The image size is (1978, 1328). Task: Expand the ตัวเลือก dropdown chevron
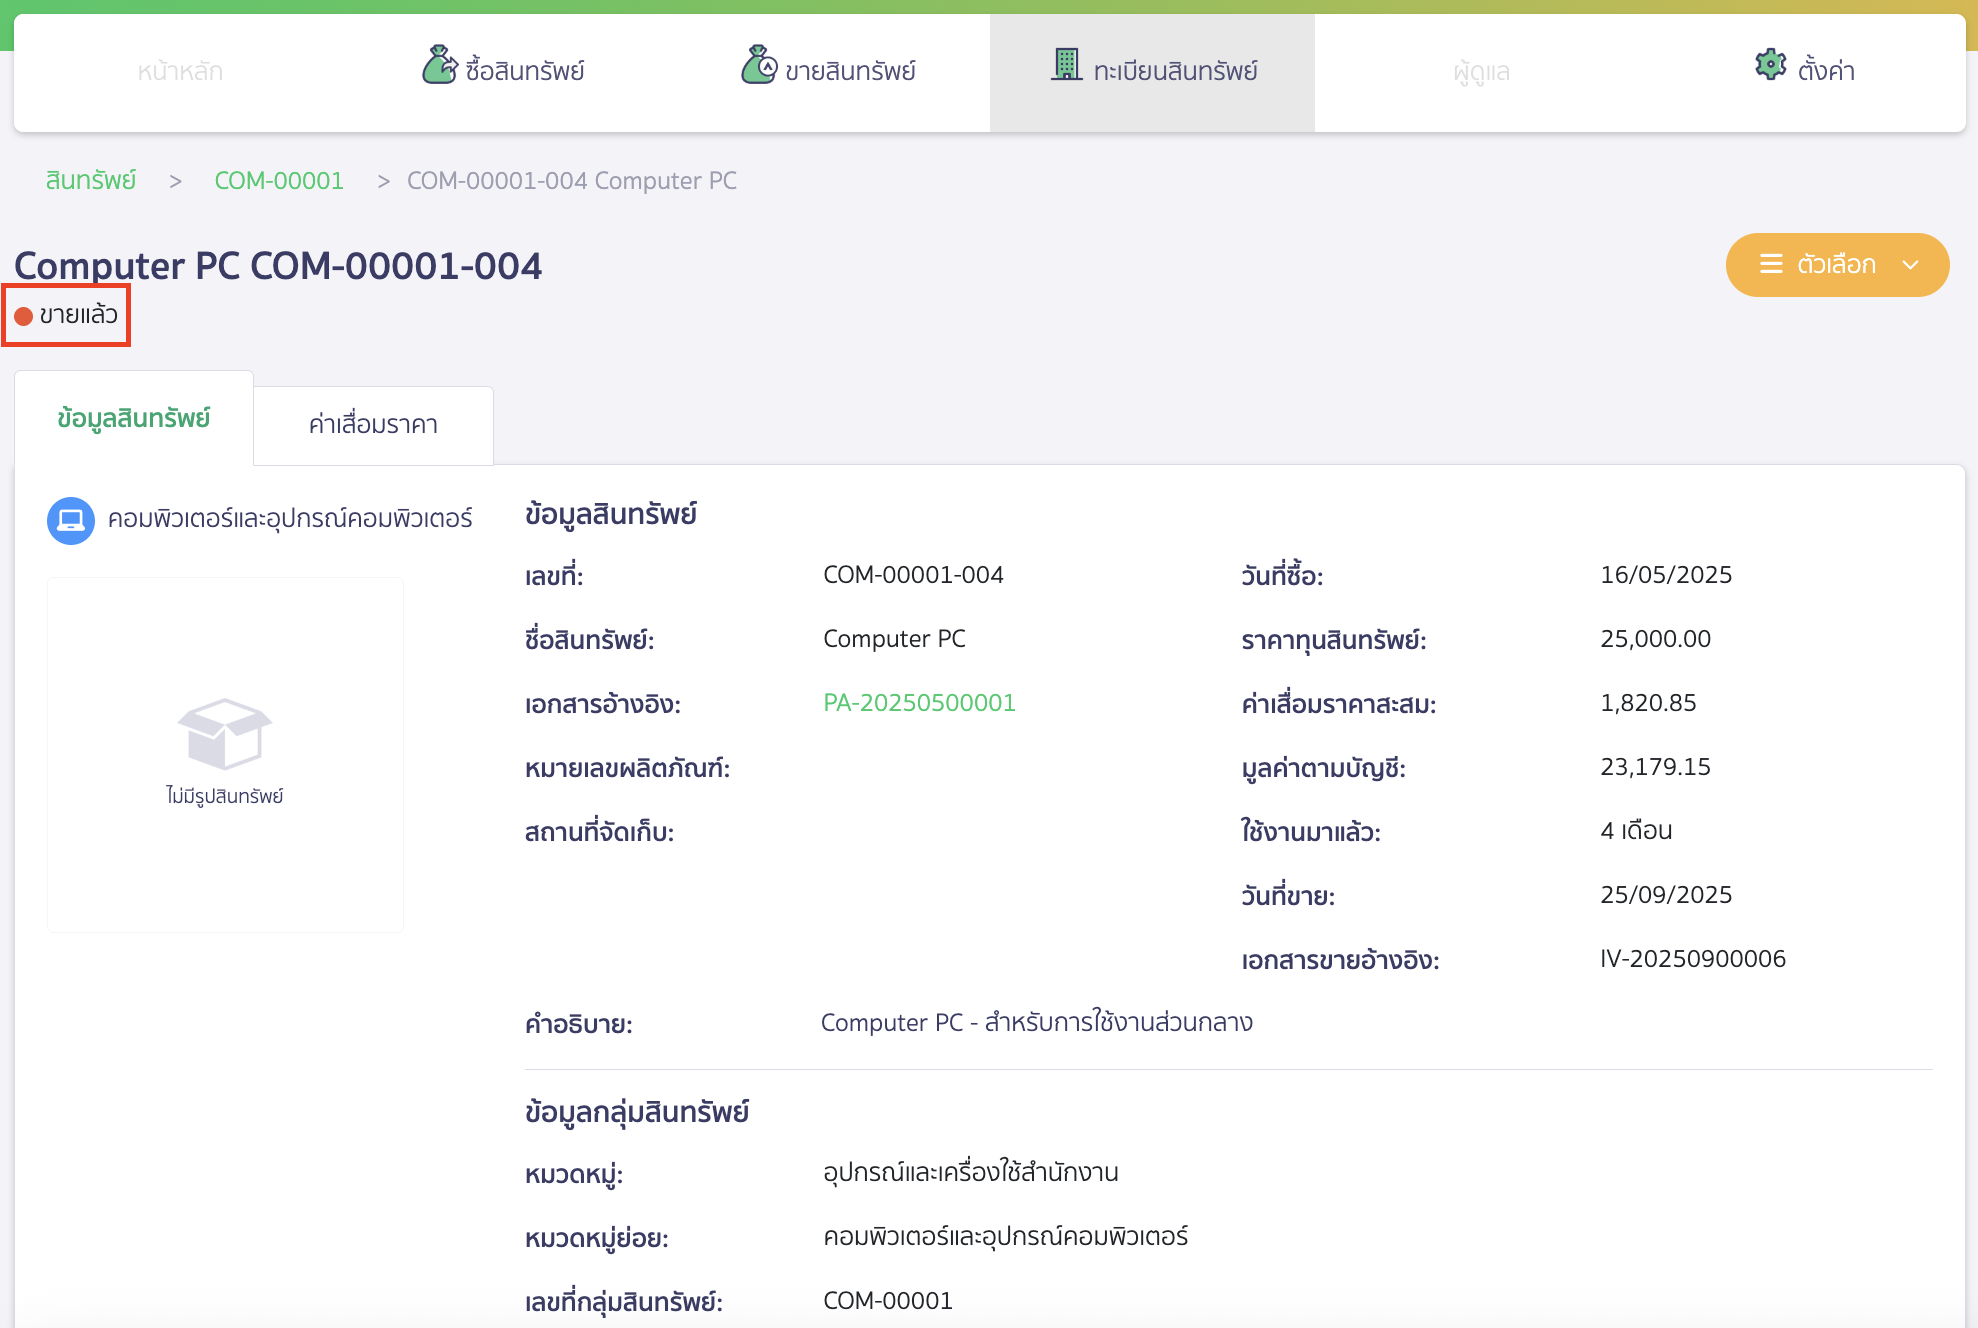tap(1911, 265)
